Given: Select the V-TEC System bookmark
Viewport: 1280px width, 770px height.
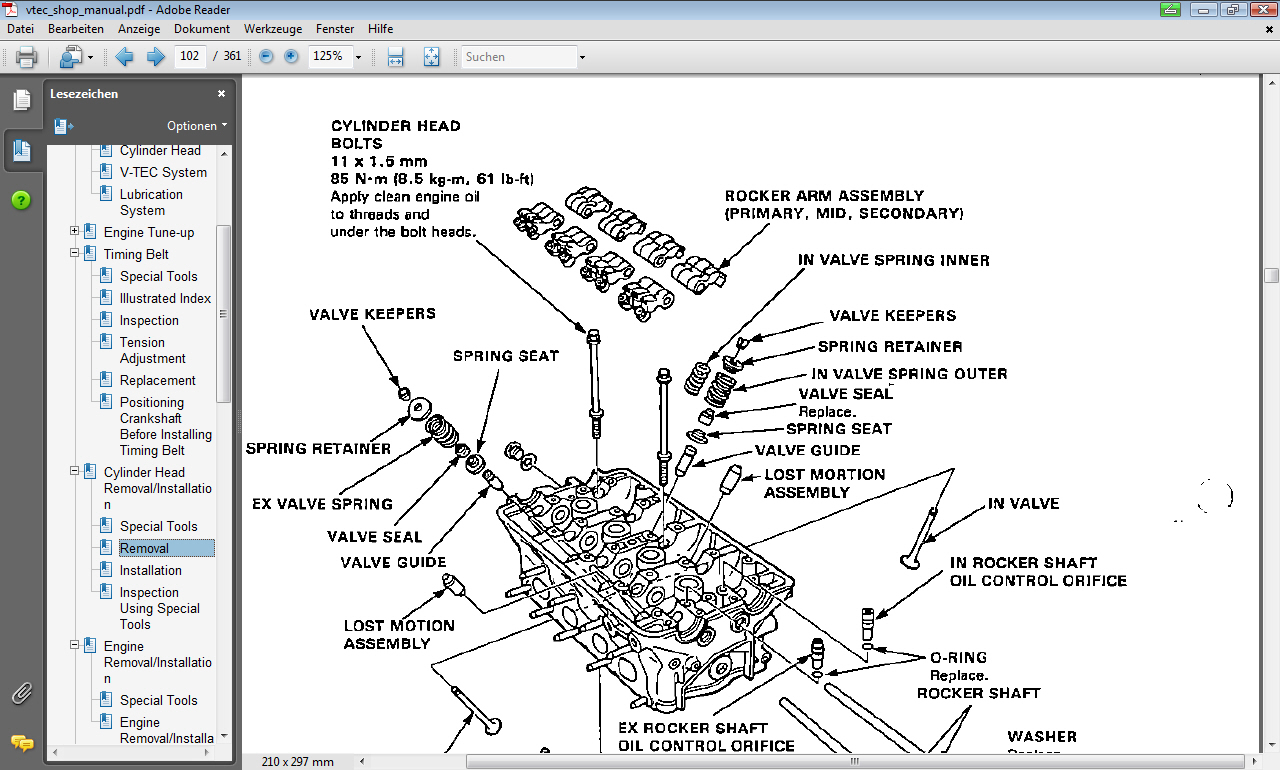Looking at the screenshot, I should (163, 172).
